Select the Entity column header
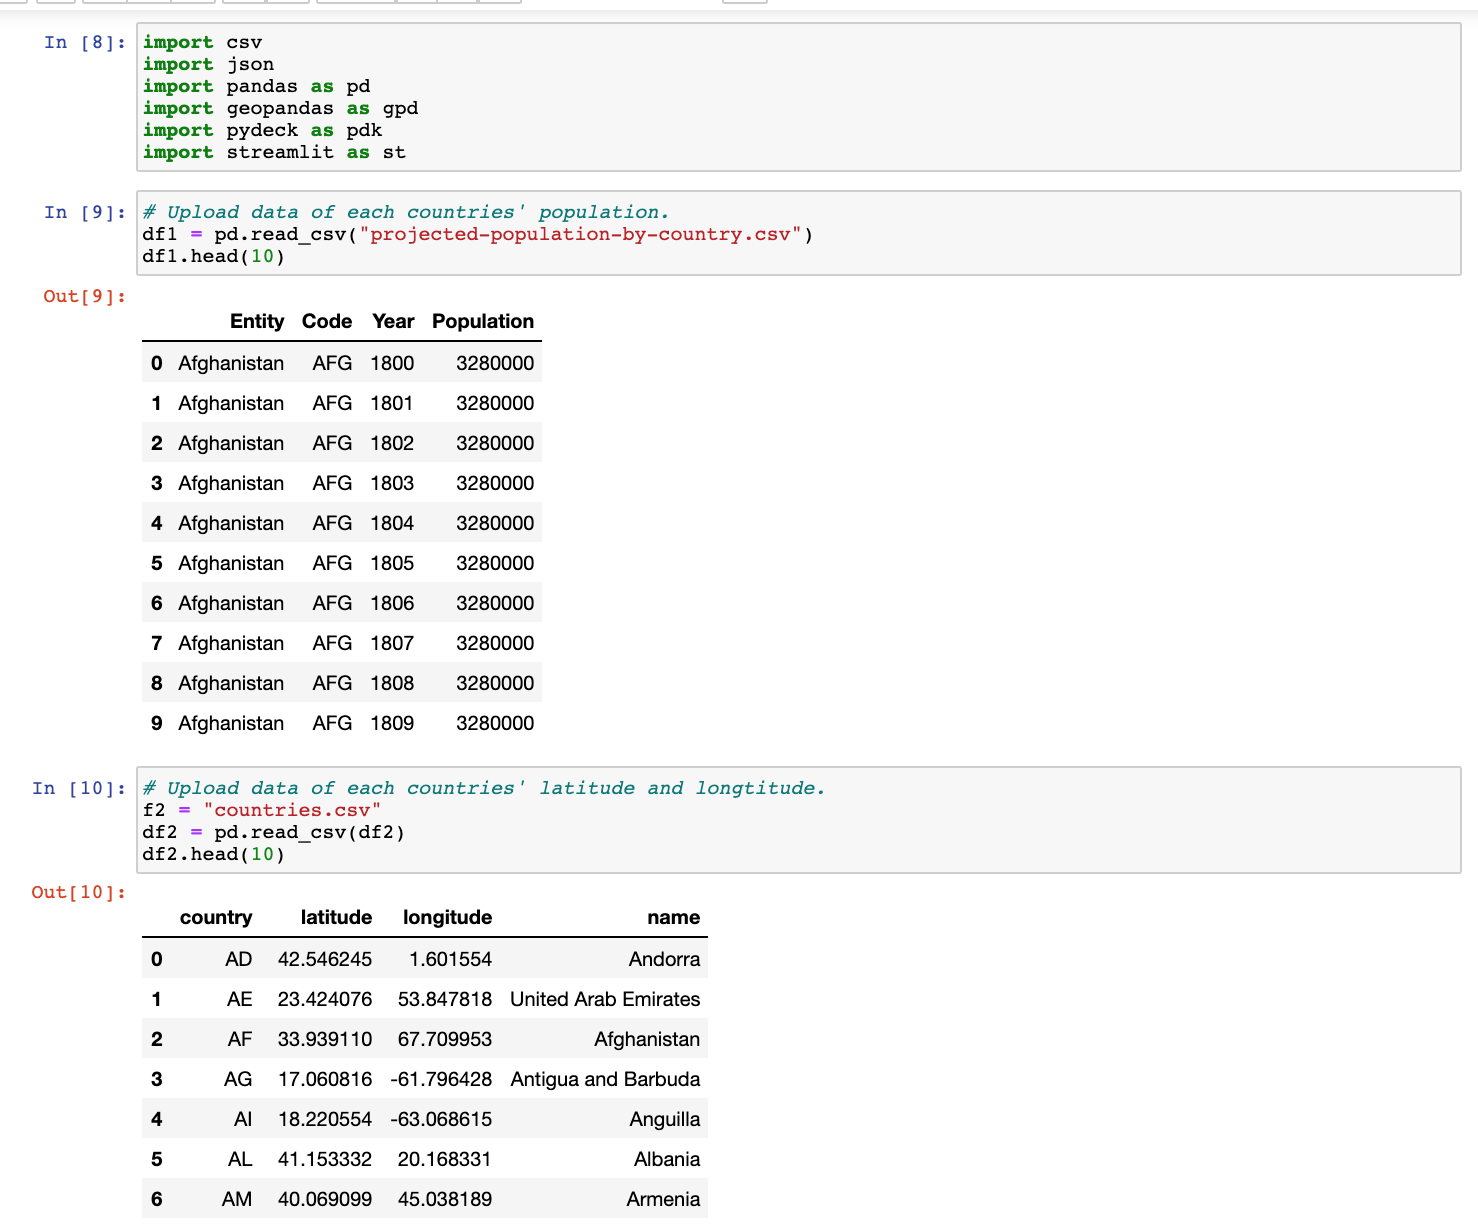Image resolution: width=1478 pixels, height=1226 pixels. tap(257, 321)
